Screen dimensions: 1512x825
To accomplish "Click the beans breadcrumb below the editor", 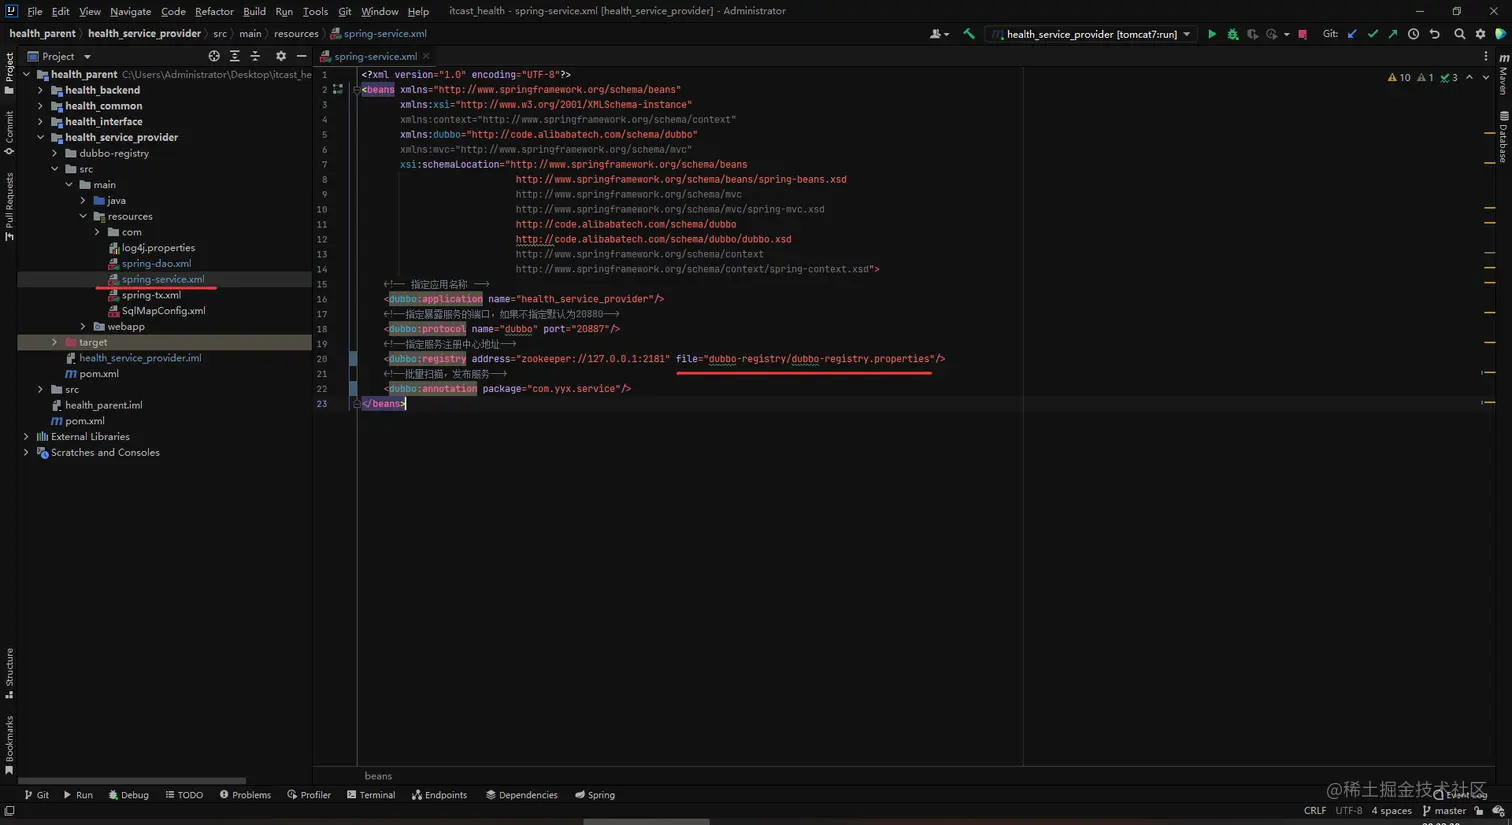I will 378,776.
